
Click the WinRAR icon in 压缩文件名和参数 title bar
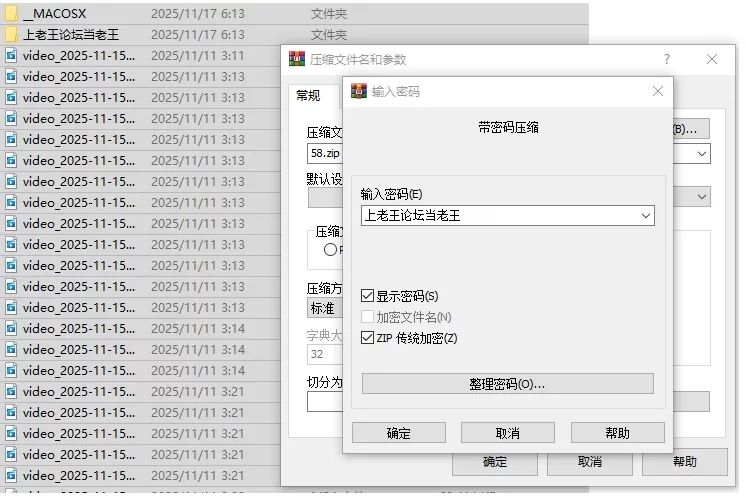[x=297, y=59]
